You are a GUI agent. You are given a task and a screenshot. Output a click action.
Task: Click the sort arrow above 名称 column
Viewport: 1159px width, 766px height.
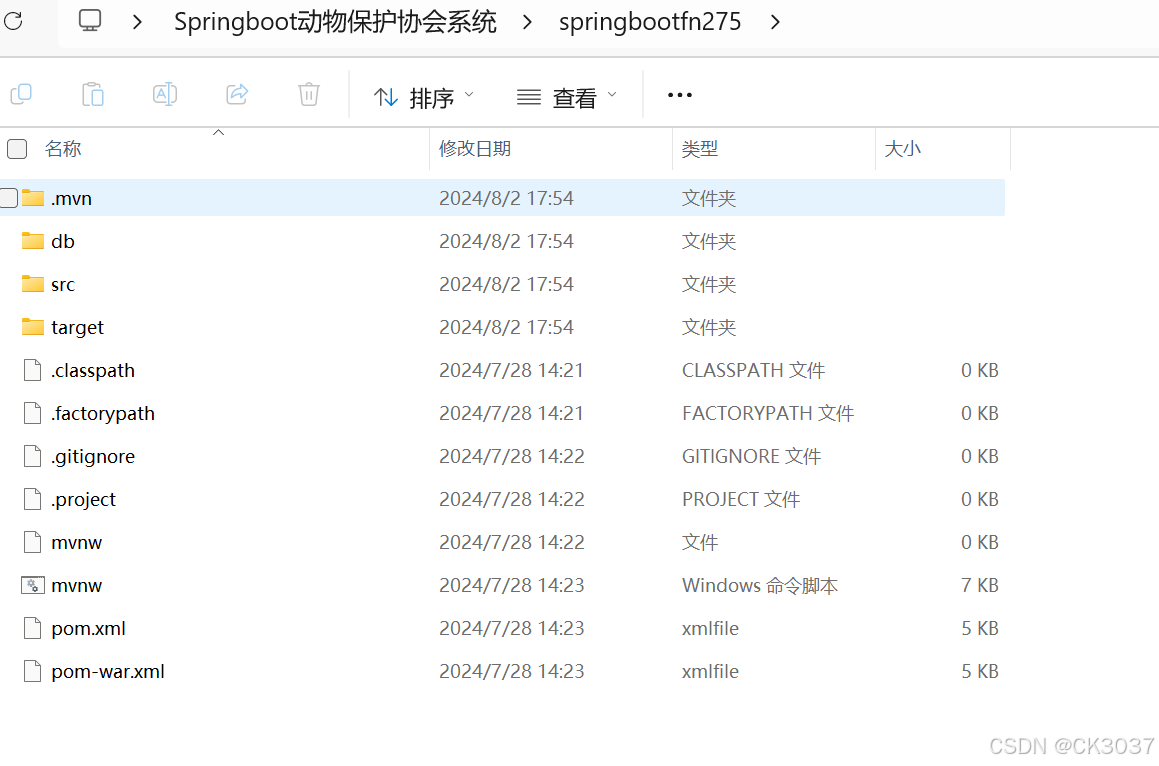218,132
